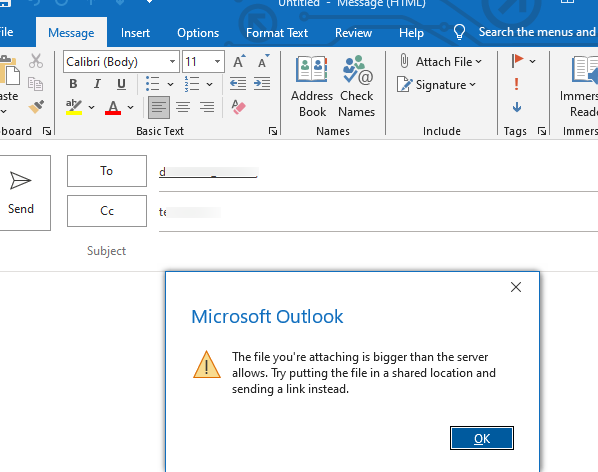
Task: Click the warning triangle icon in dialog
Action: pos(207,365)
